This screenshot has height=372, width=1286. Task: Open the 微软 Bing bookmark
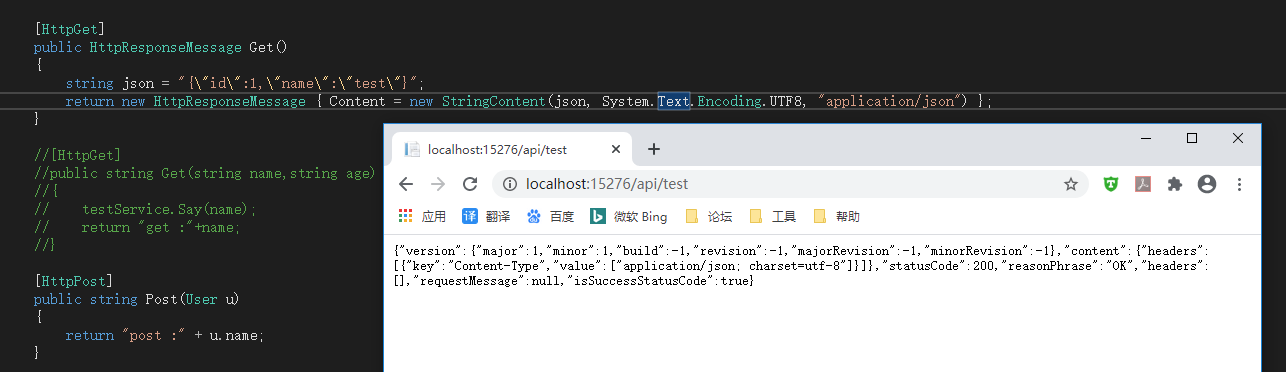628,216
